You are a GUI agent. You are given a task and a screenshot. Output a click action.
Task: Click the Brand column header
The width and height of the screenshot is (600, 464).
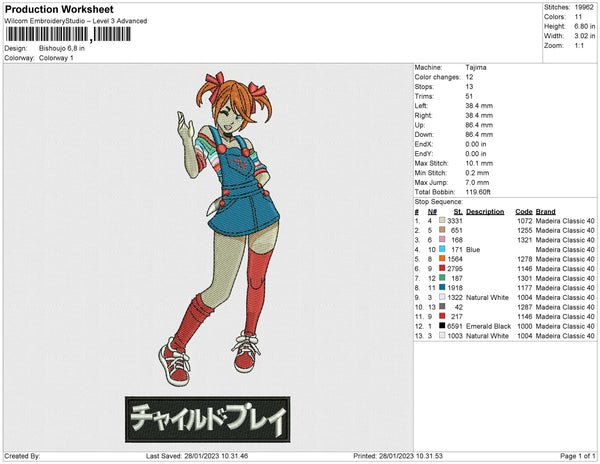(x=545, y=212)
